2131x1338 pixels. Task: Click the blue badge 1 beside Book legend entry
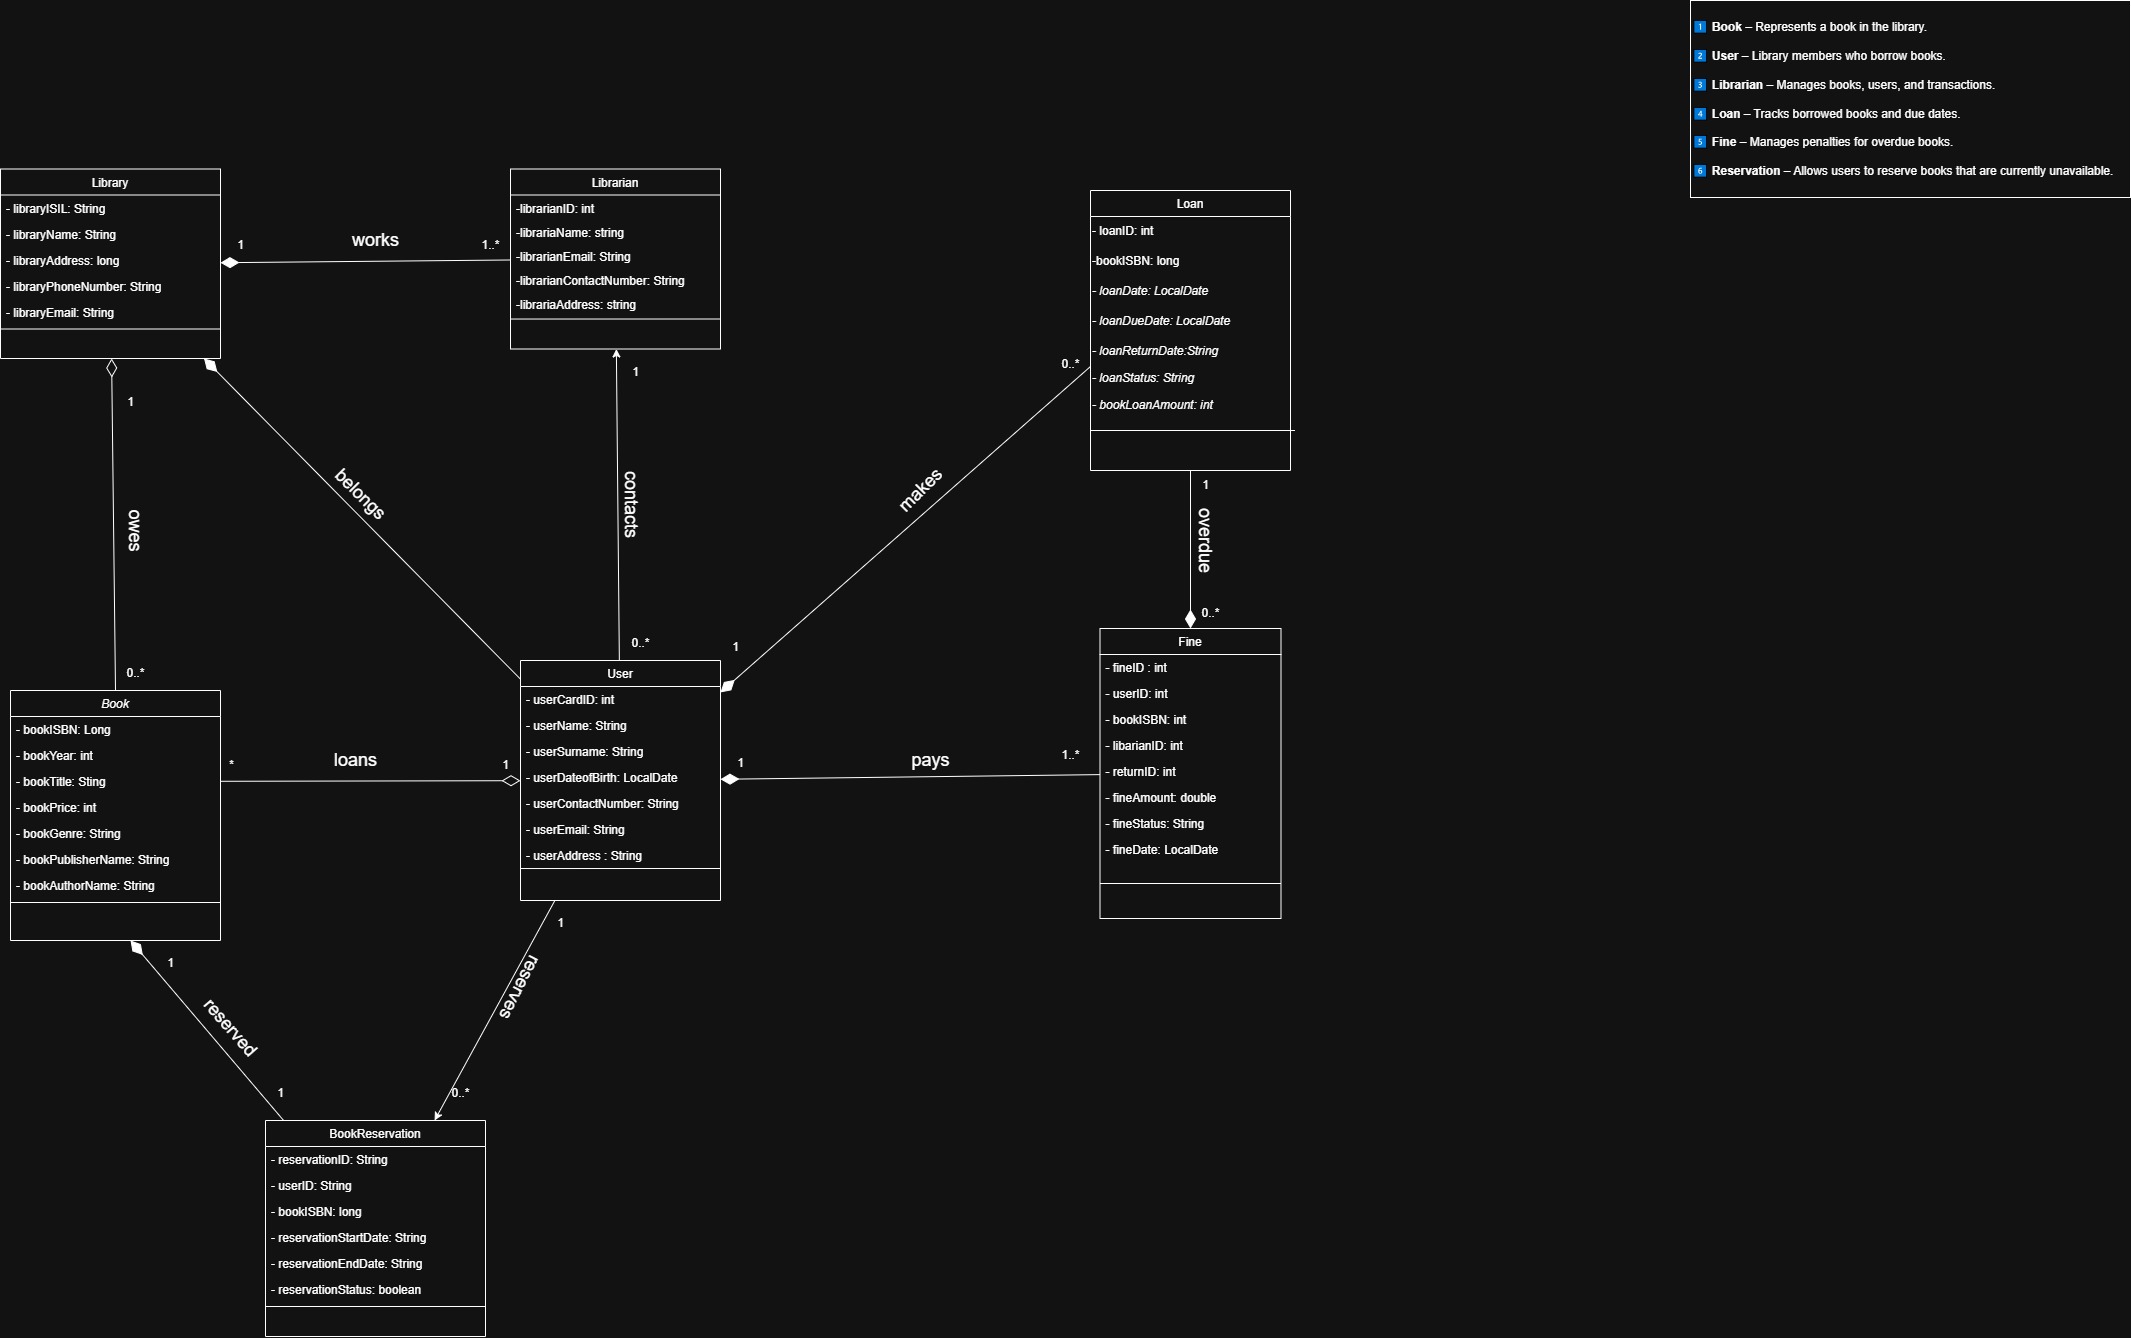pyautogui.click(x=1699, y=27)
